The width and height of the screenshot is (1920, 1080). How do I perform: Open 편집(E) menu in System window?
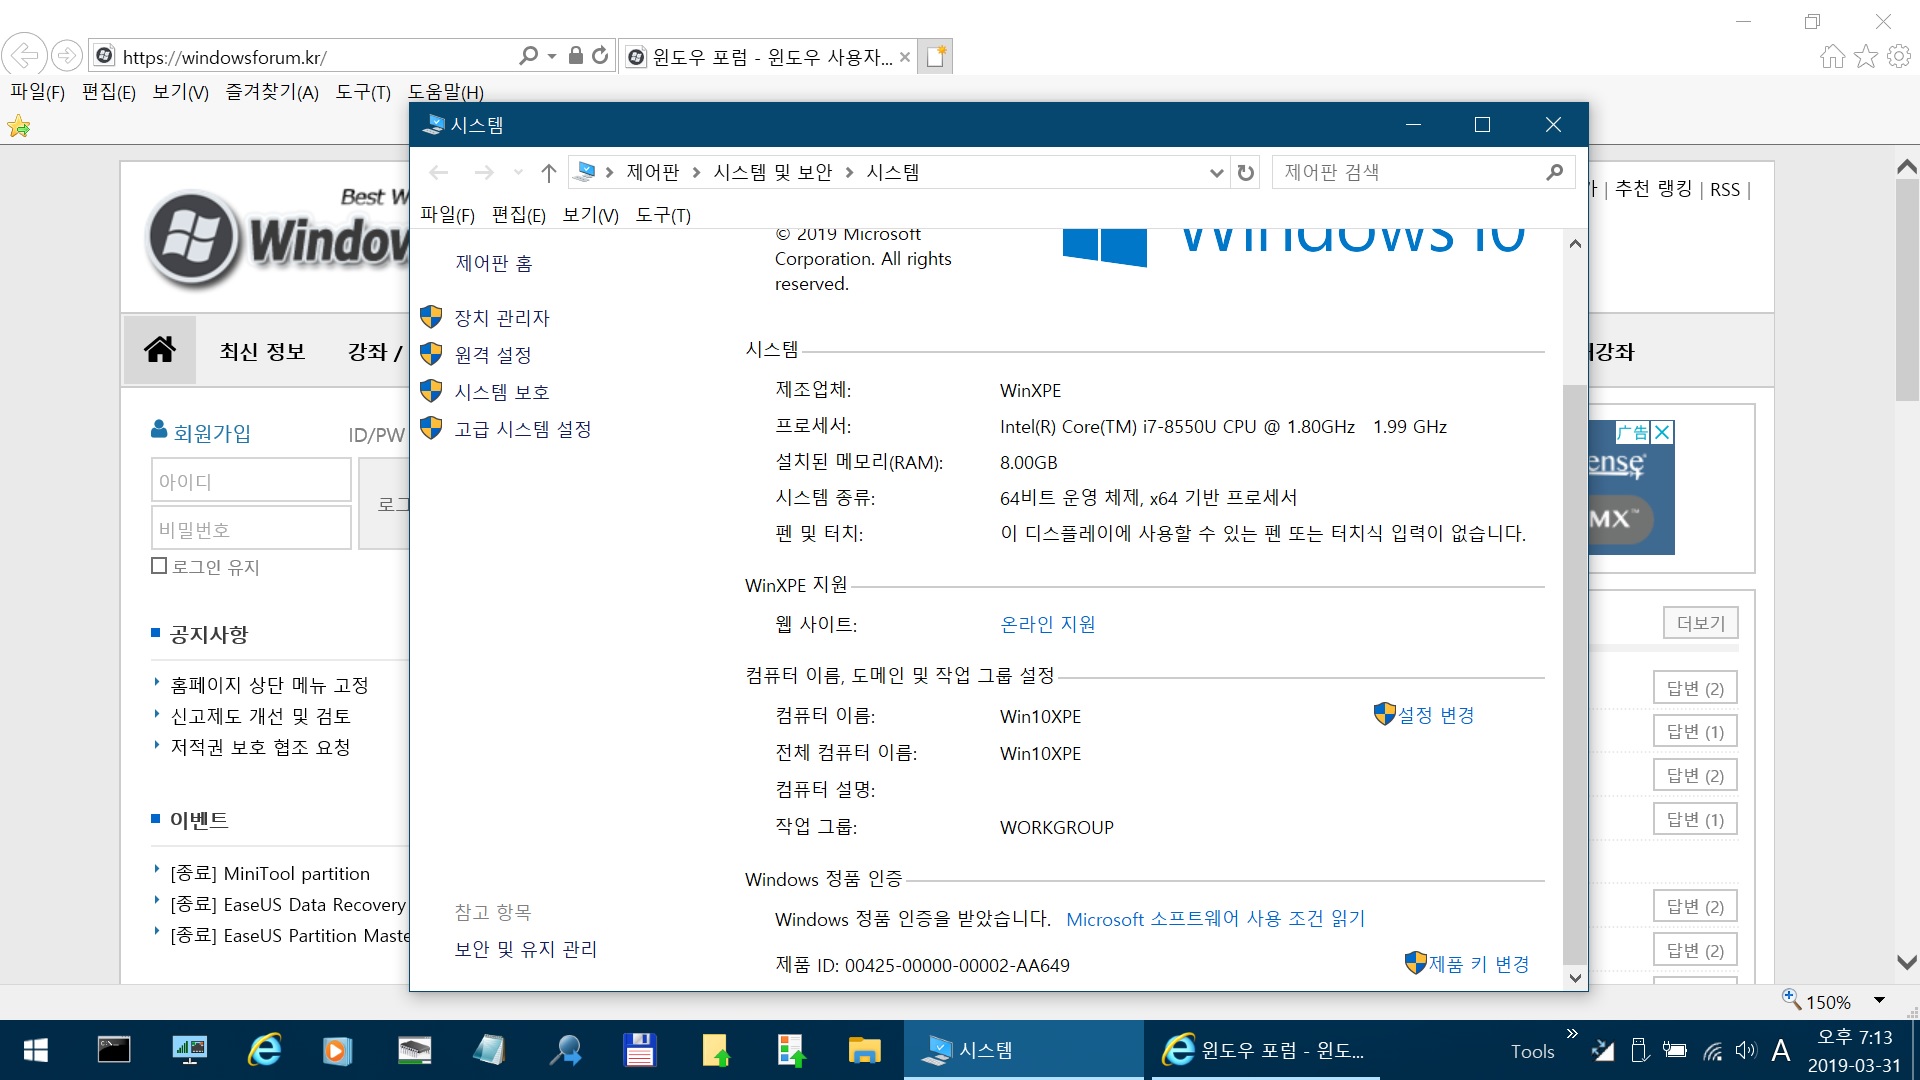[518, 215]
